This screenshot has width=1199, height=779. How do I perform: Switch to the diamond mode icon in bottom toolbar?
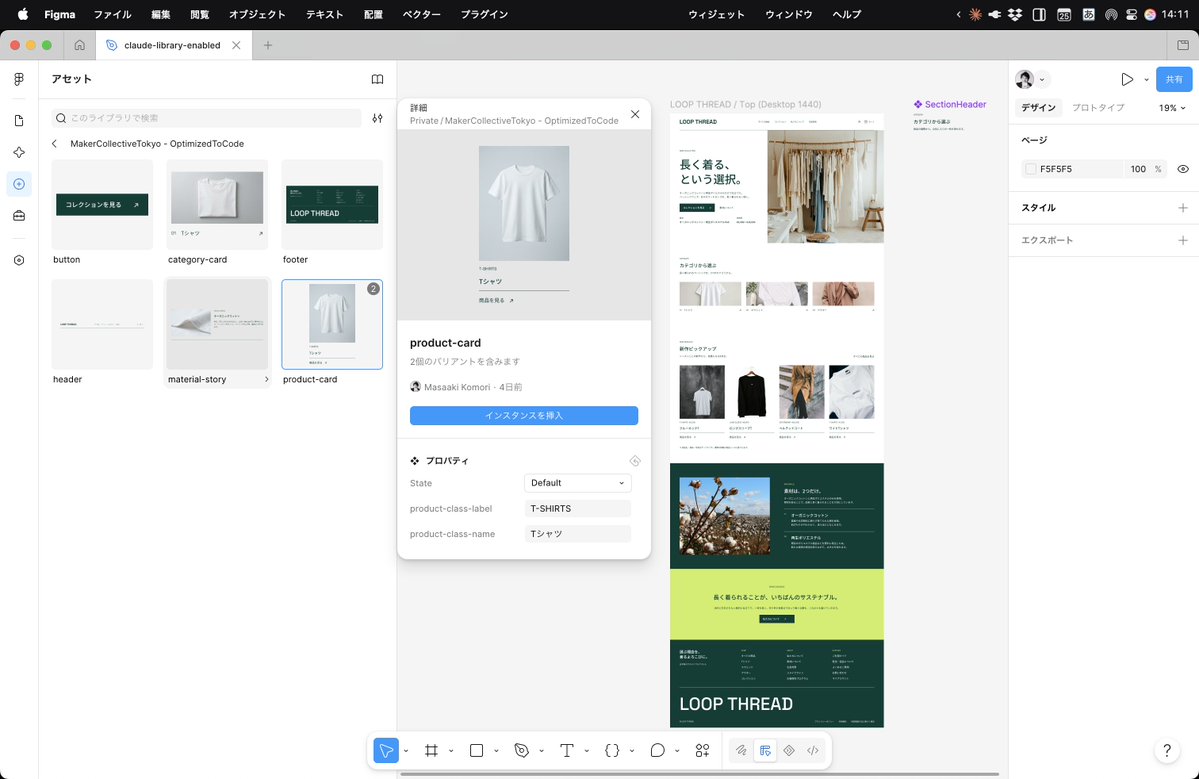point(789,751)
